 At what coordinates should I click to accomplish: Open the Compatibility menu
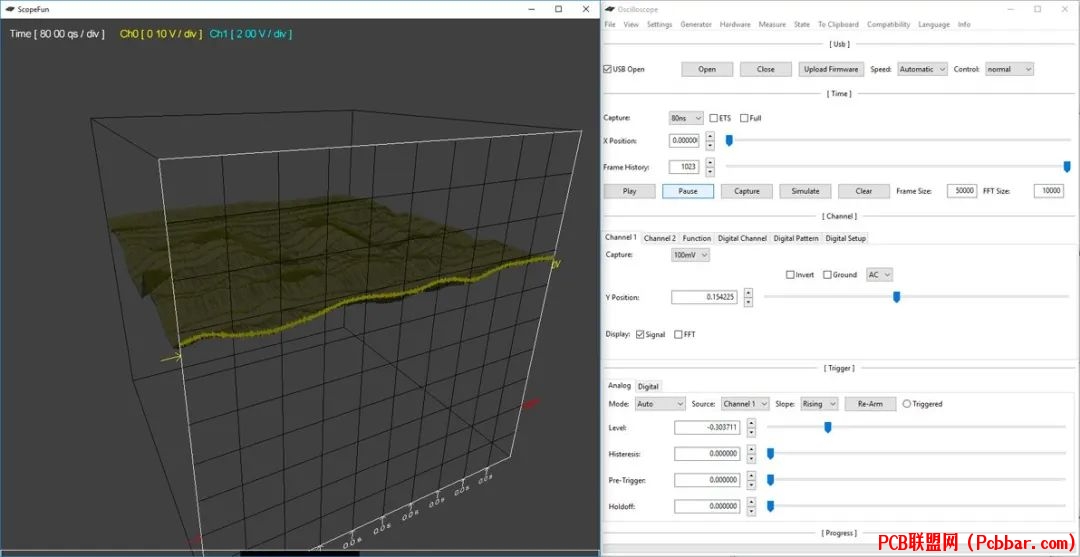tap(889, 24)
